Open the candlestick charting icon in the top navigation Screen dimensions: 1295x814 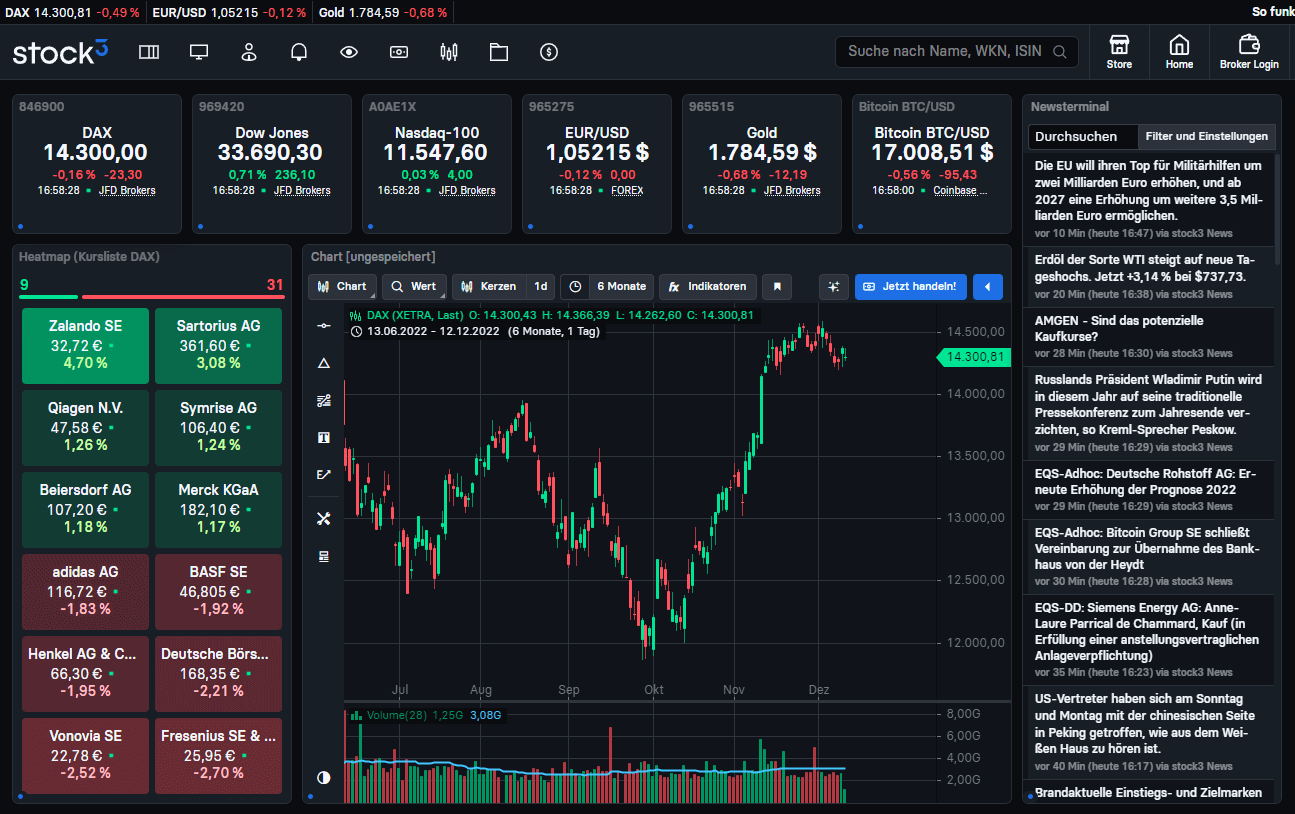click(449, 52)
